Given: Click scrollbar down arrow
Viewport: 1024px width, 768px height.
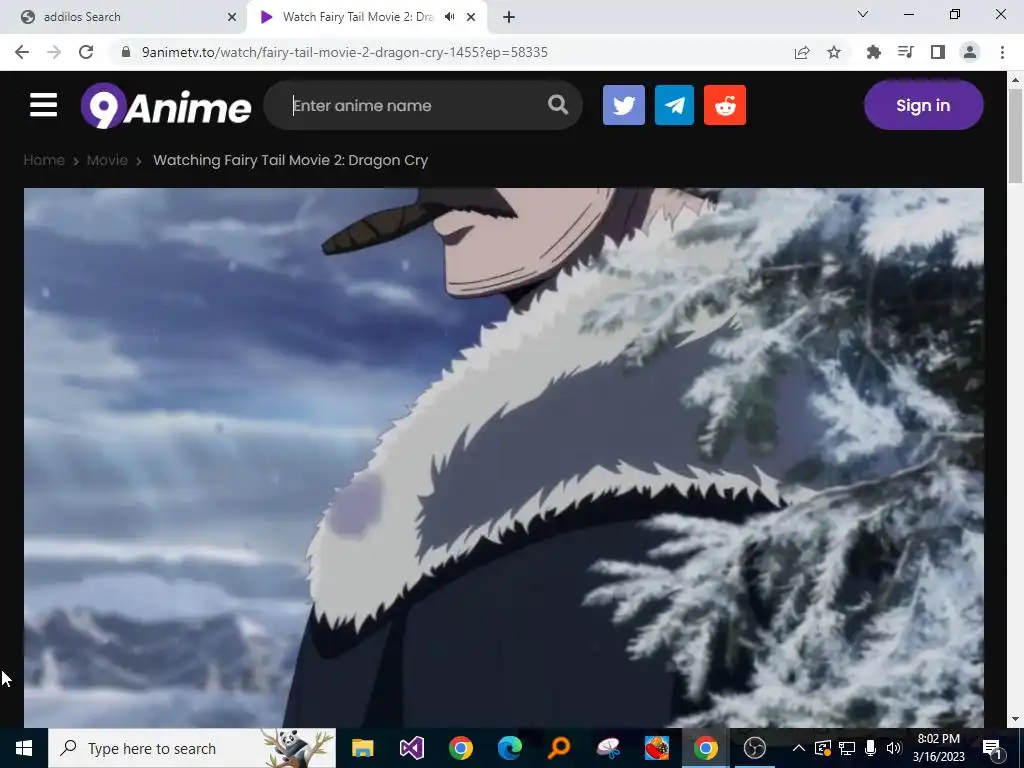Looking at the screenshot, I should tap(1015, 720).
